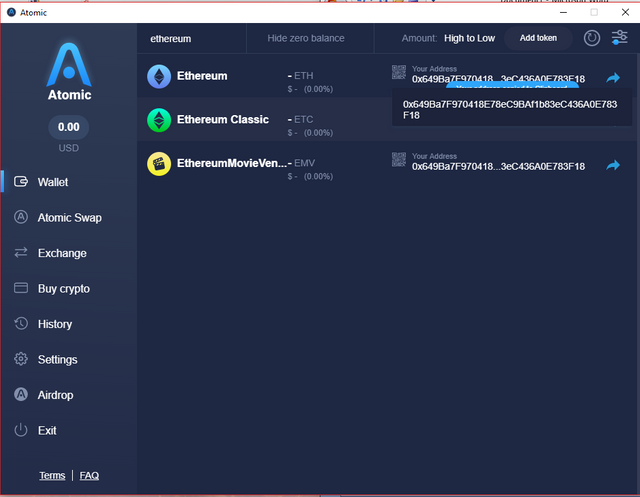Click the search field containing 'ethereum'
640x497 pixels.
192,38
